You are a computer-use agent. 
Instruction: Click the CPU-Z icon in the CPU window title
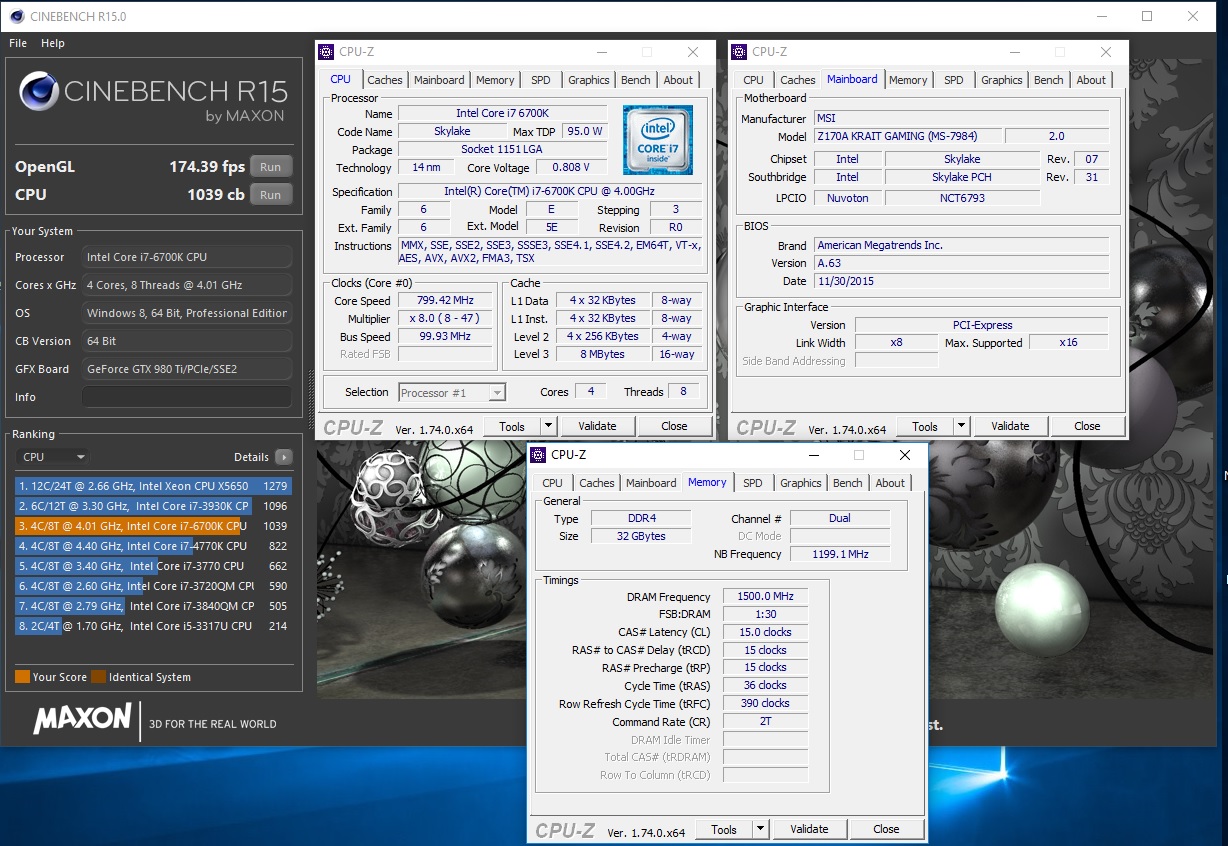point(326,52)
